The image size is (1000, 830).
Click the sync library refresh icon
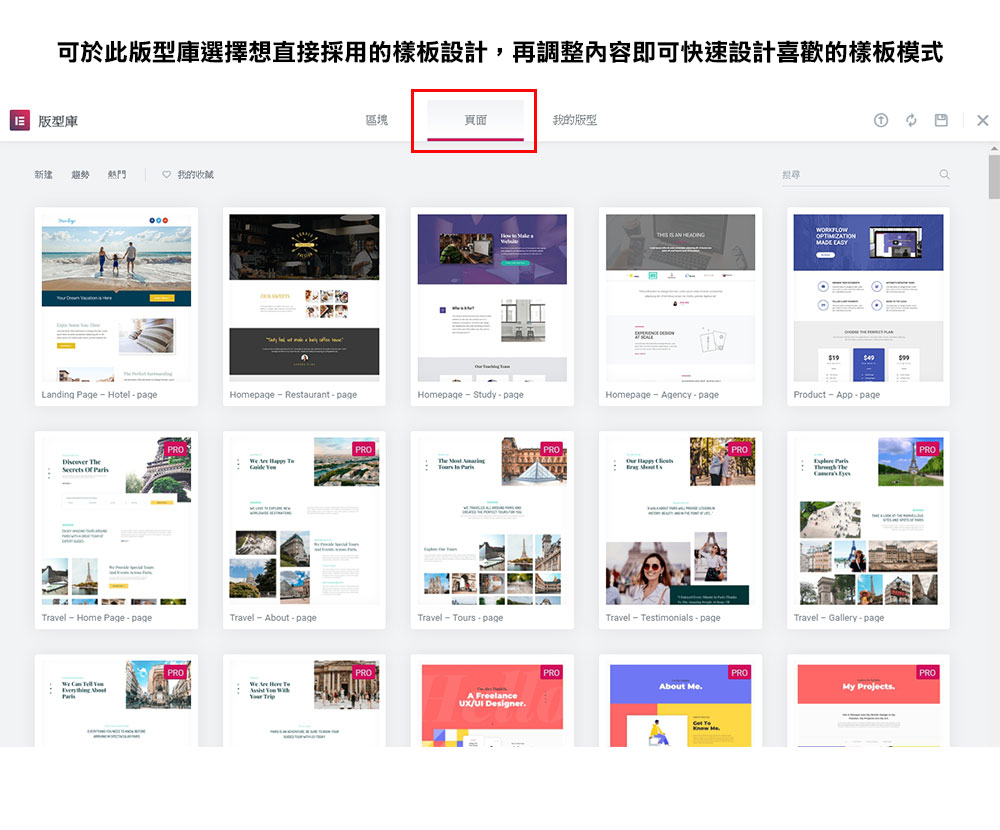click(911, 120)
